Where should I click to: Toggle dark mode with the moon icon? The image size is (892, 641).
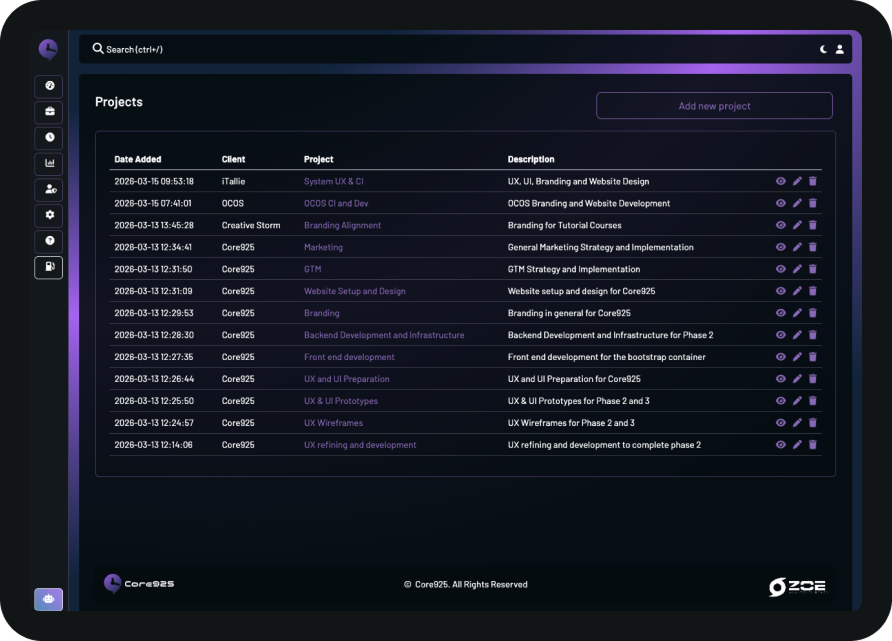click(x=823, y=49)
